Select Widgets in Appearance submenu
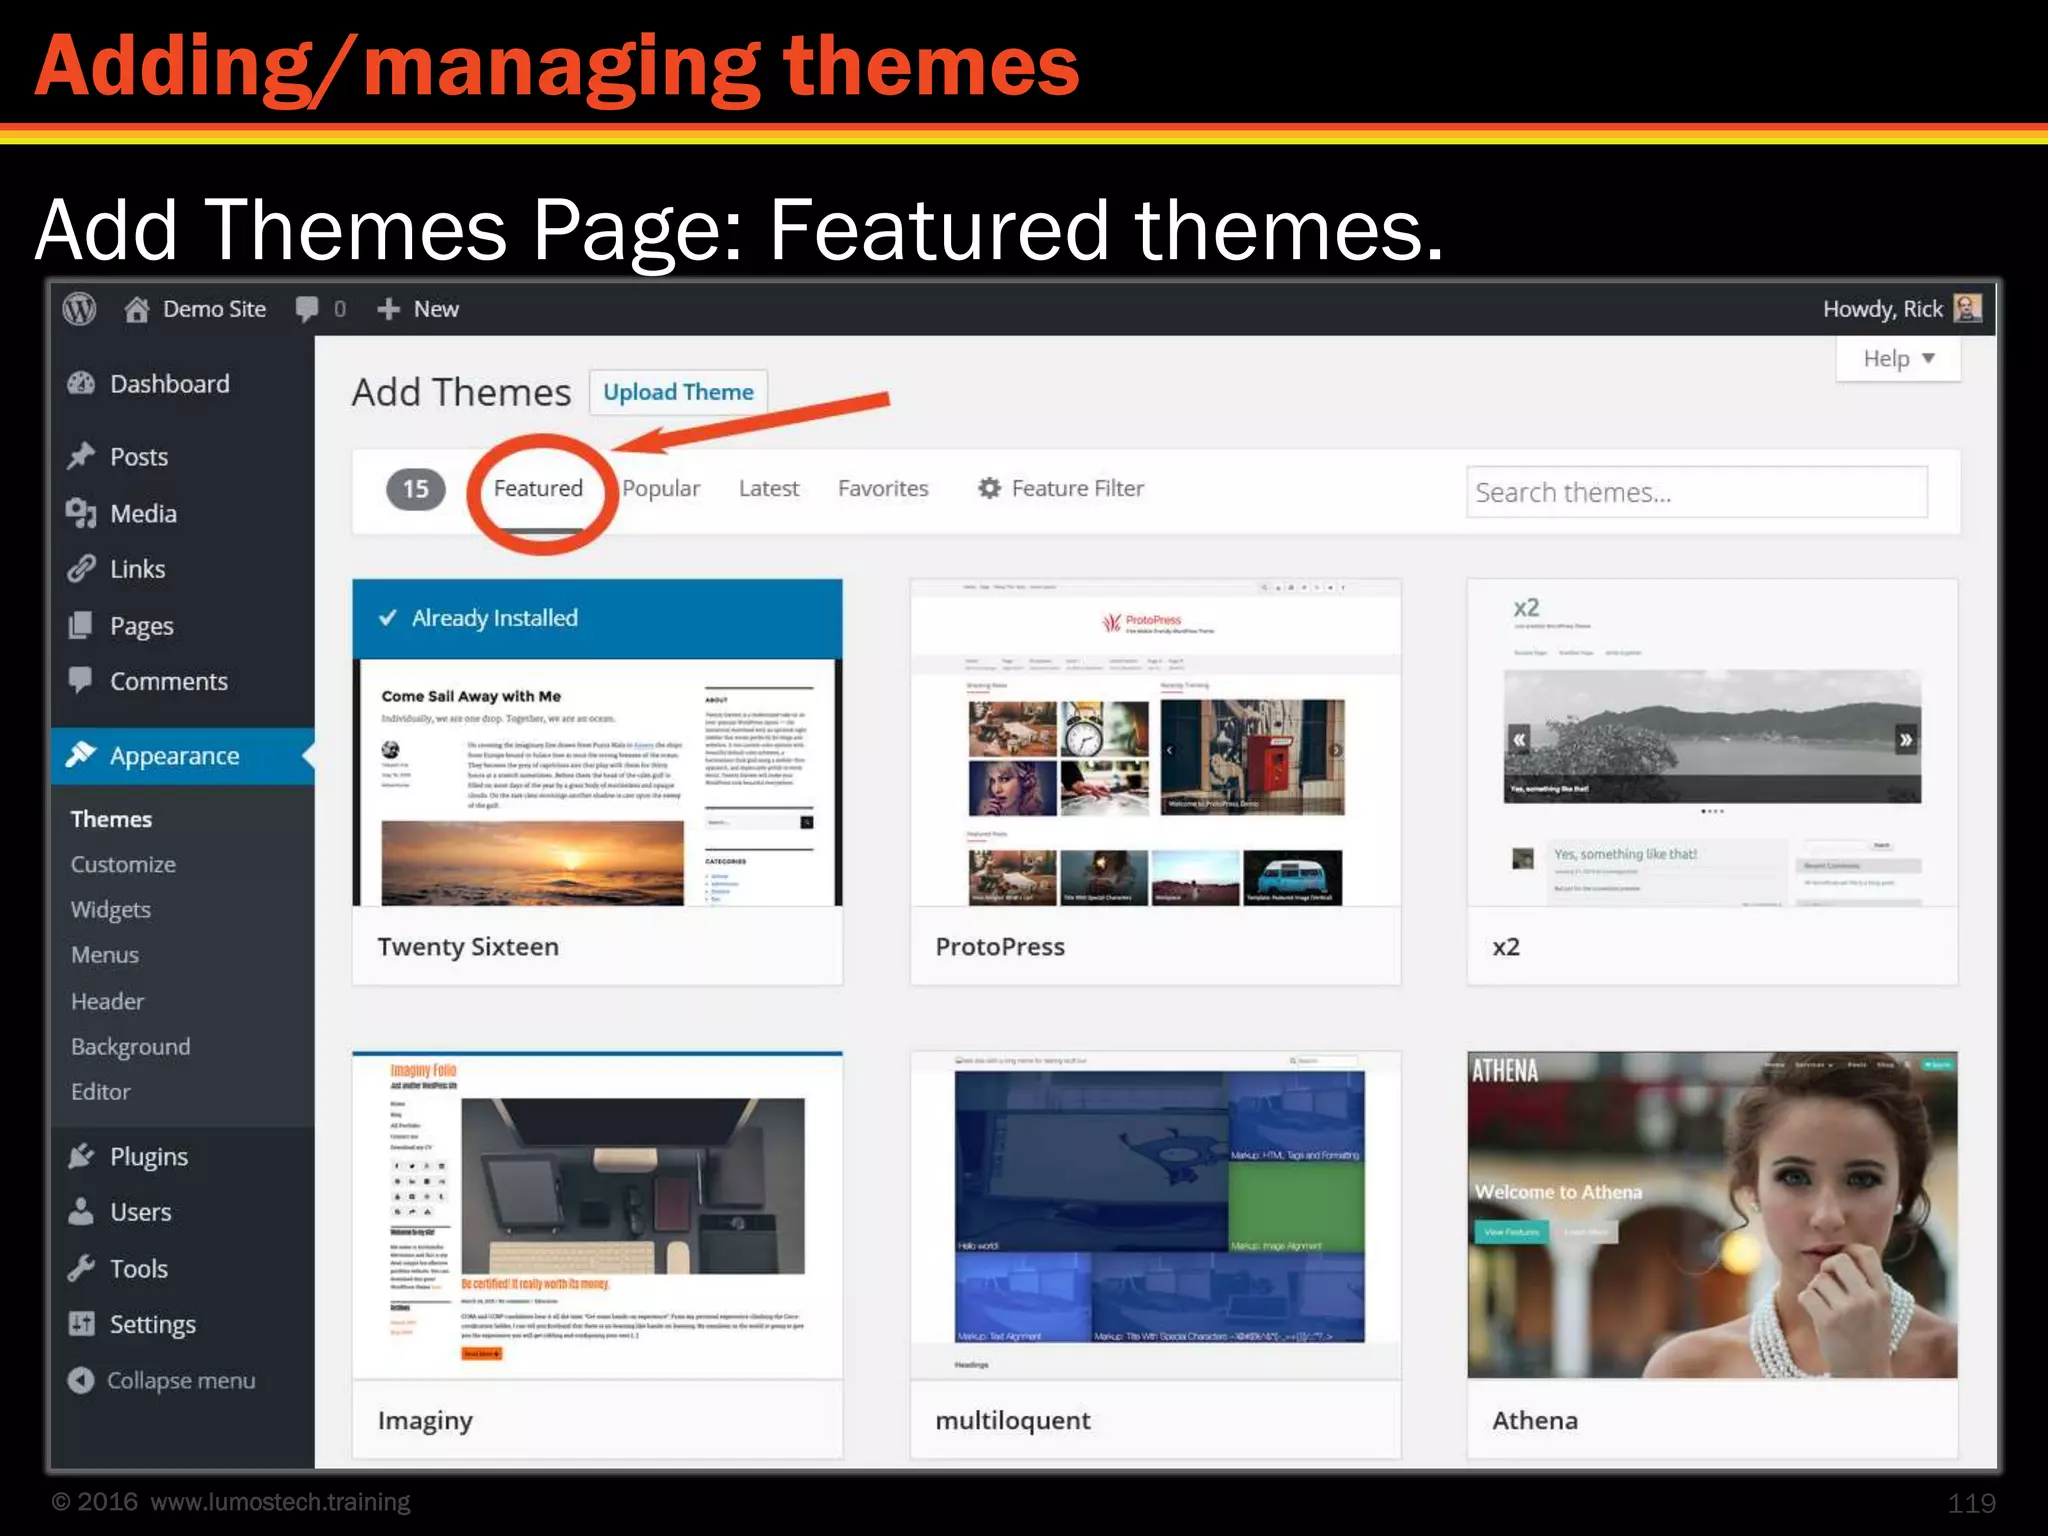Viewport: 2048px width, 1536px height. pos(111,910)
